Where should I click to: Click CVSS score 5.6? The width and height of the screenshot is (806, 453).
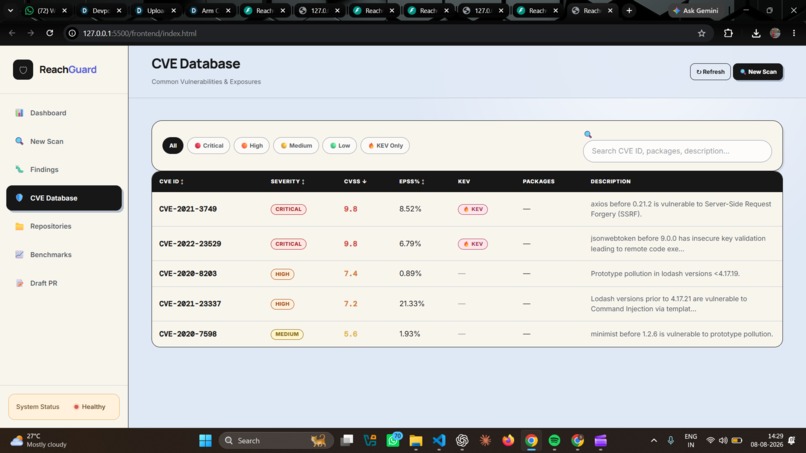[351, 334]
